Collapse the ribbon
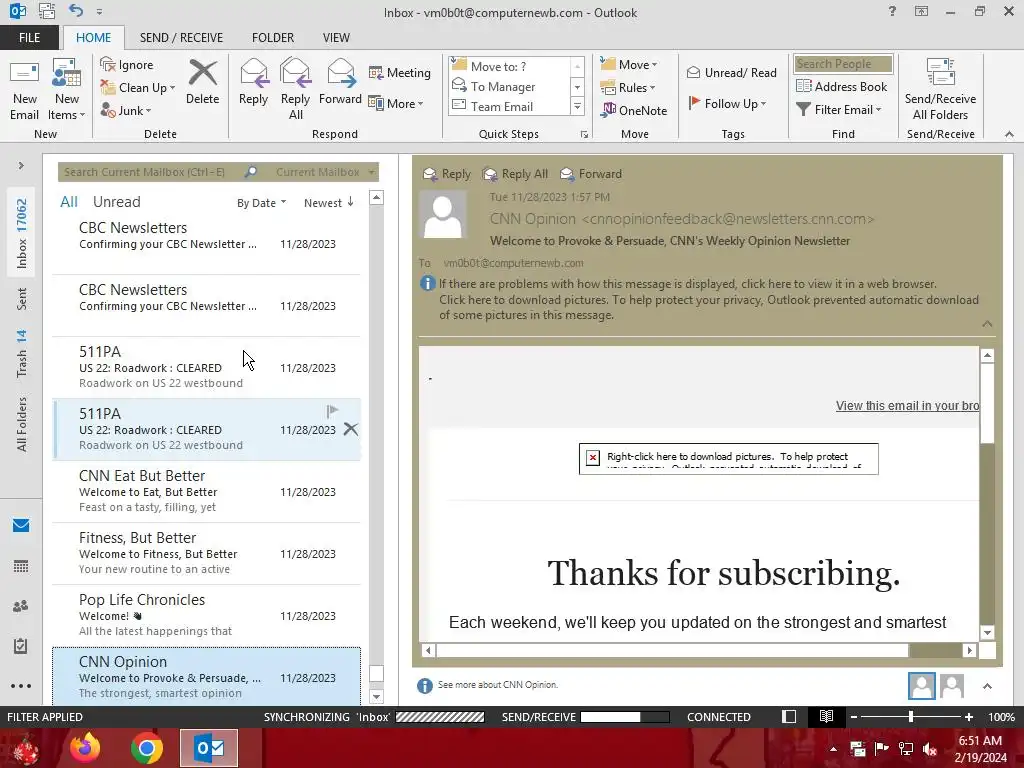 tap(1009, 134)
